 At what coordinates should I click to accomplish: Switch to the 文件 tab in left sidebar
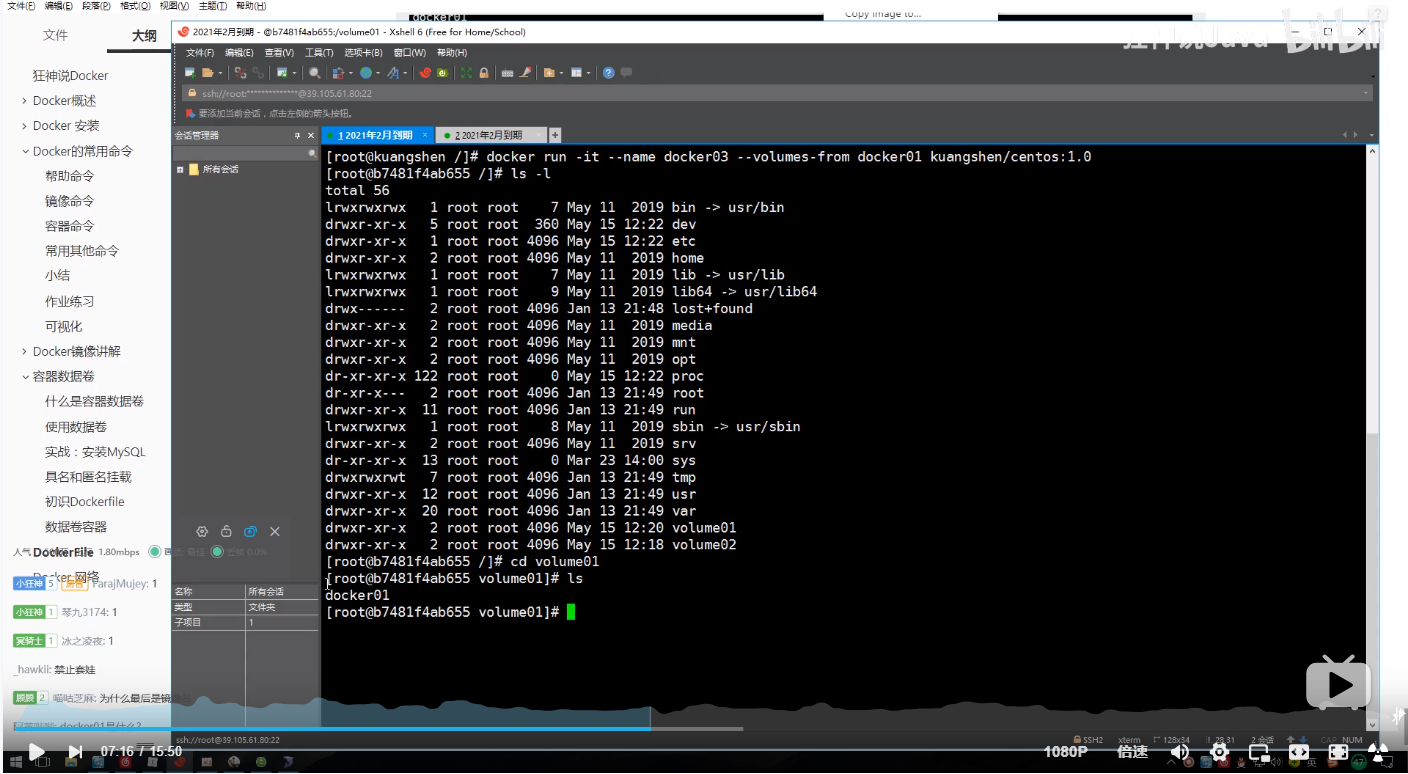point(55,35)
